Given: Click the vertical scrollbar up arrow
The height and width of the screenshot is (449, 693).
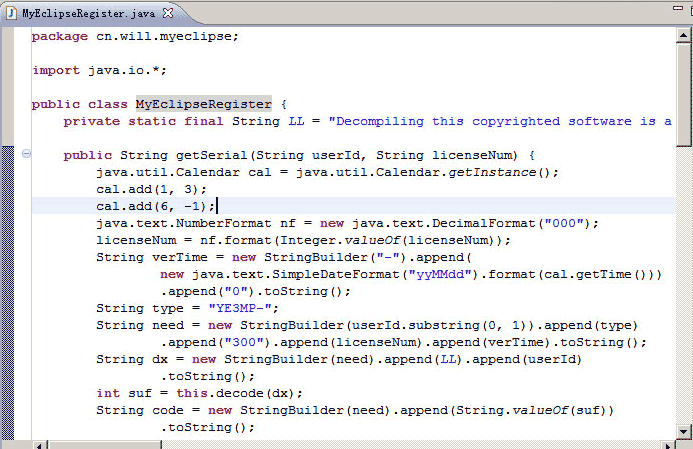Looking at the screenshot, I should 683,35.
